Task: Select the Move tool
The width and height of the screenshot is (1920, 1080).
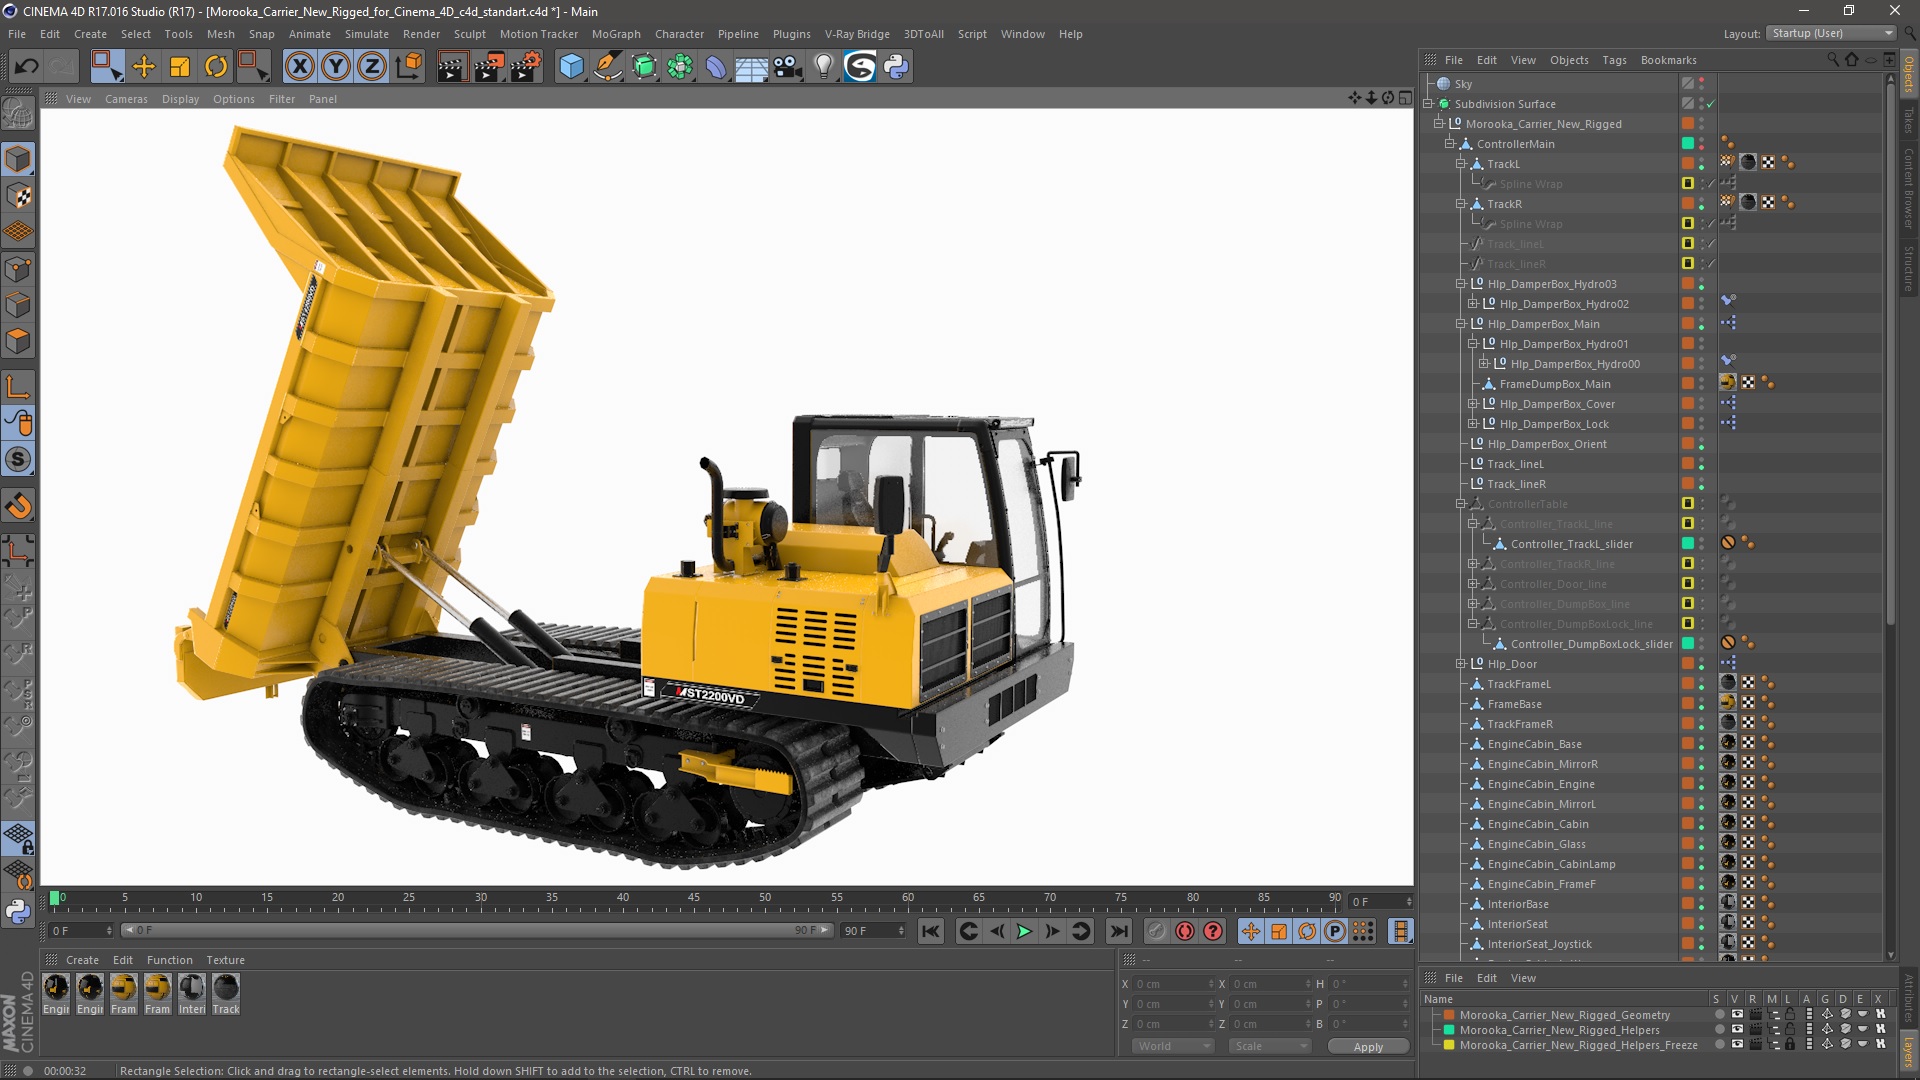Action: [x=144, y=67]
